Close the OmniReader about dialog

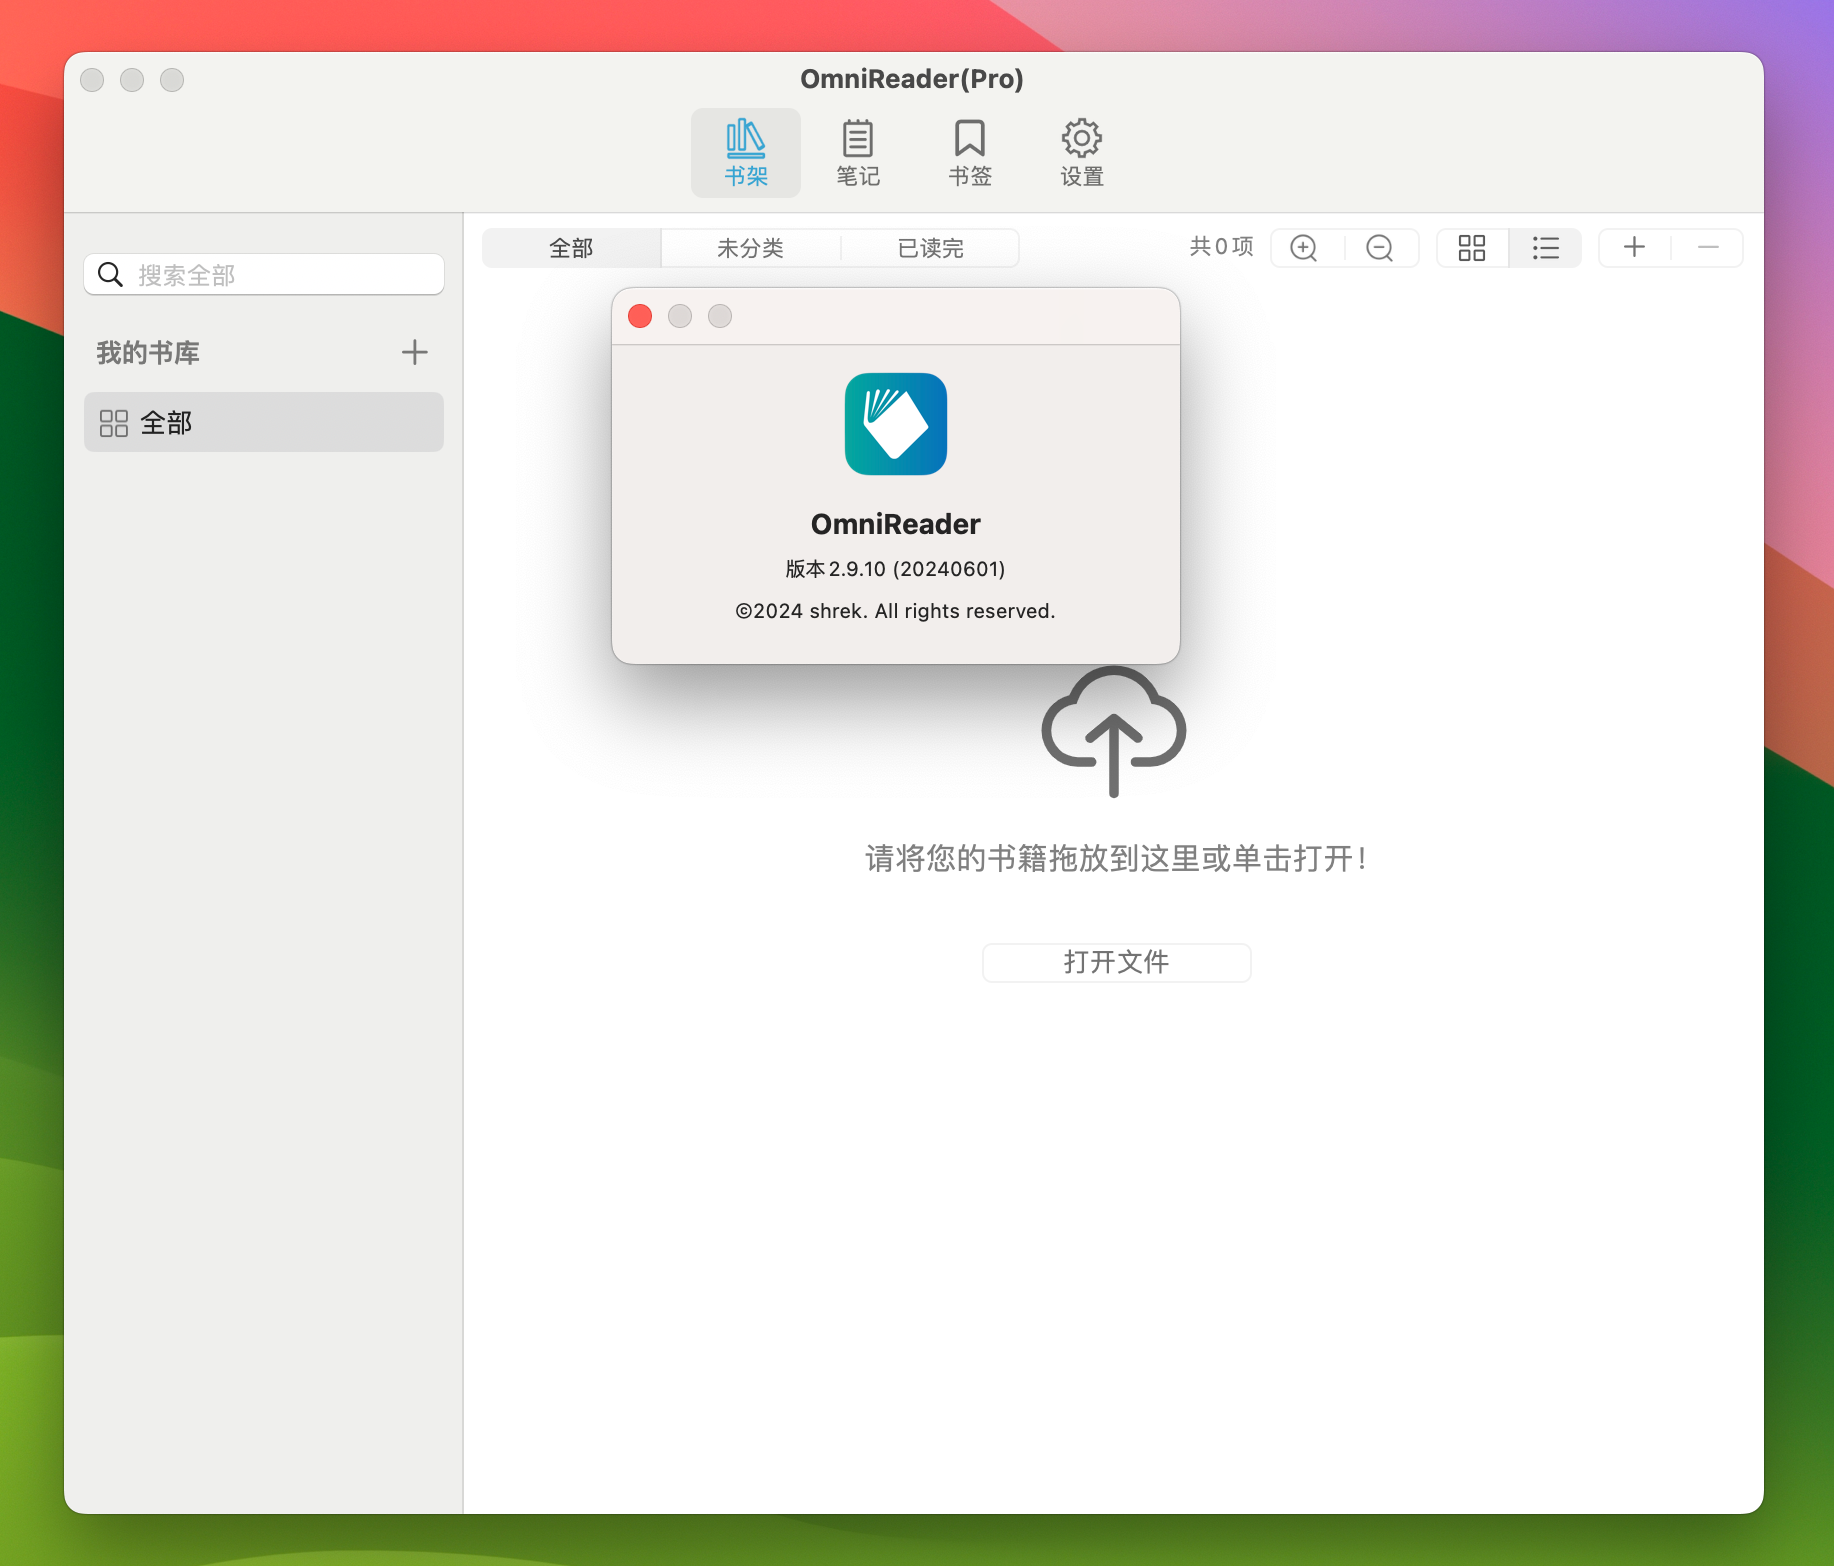click(640, 316)
